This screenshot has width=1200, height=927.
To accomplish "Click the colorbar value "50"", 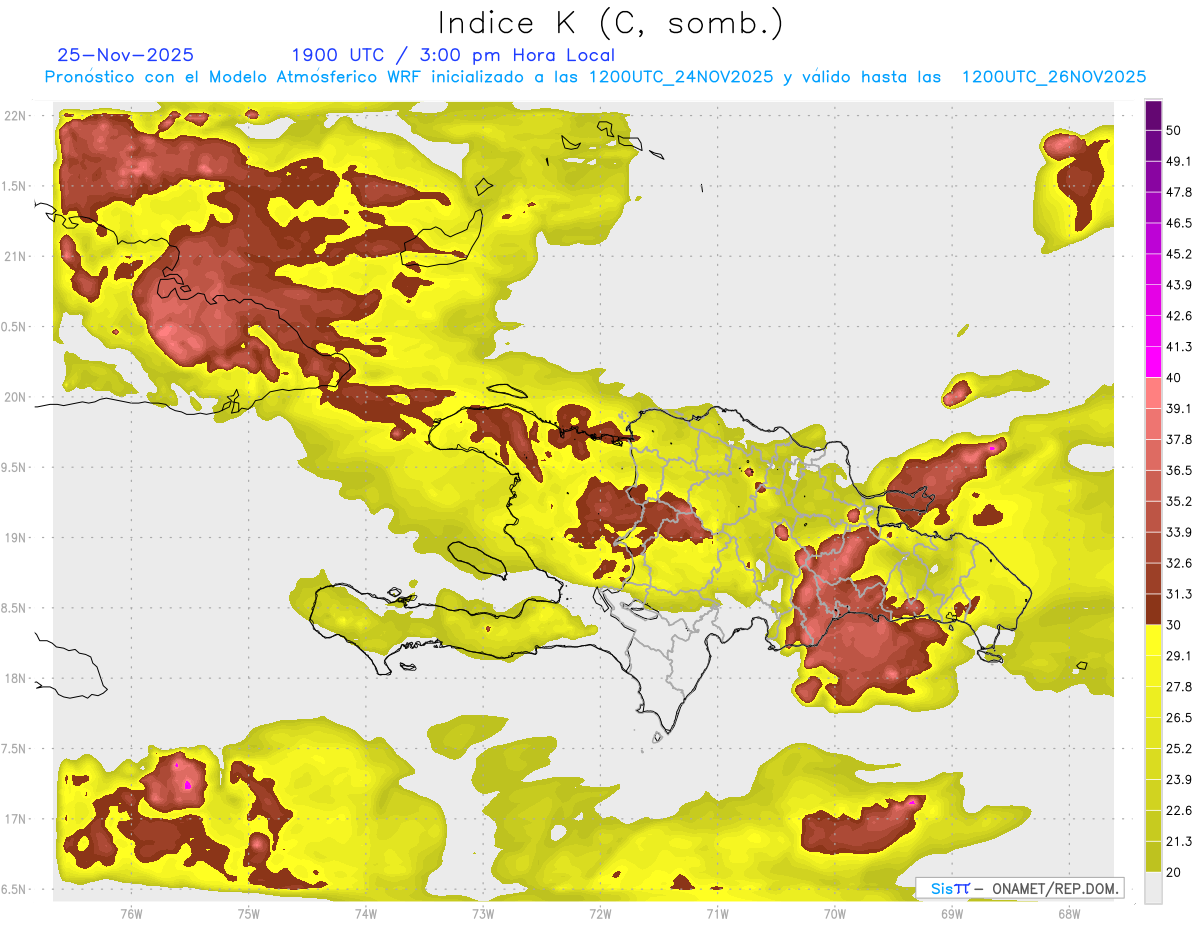I will pos(1174,130).
